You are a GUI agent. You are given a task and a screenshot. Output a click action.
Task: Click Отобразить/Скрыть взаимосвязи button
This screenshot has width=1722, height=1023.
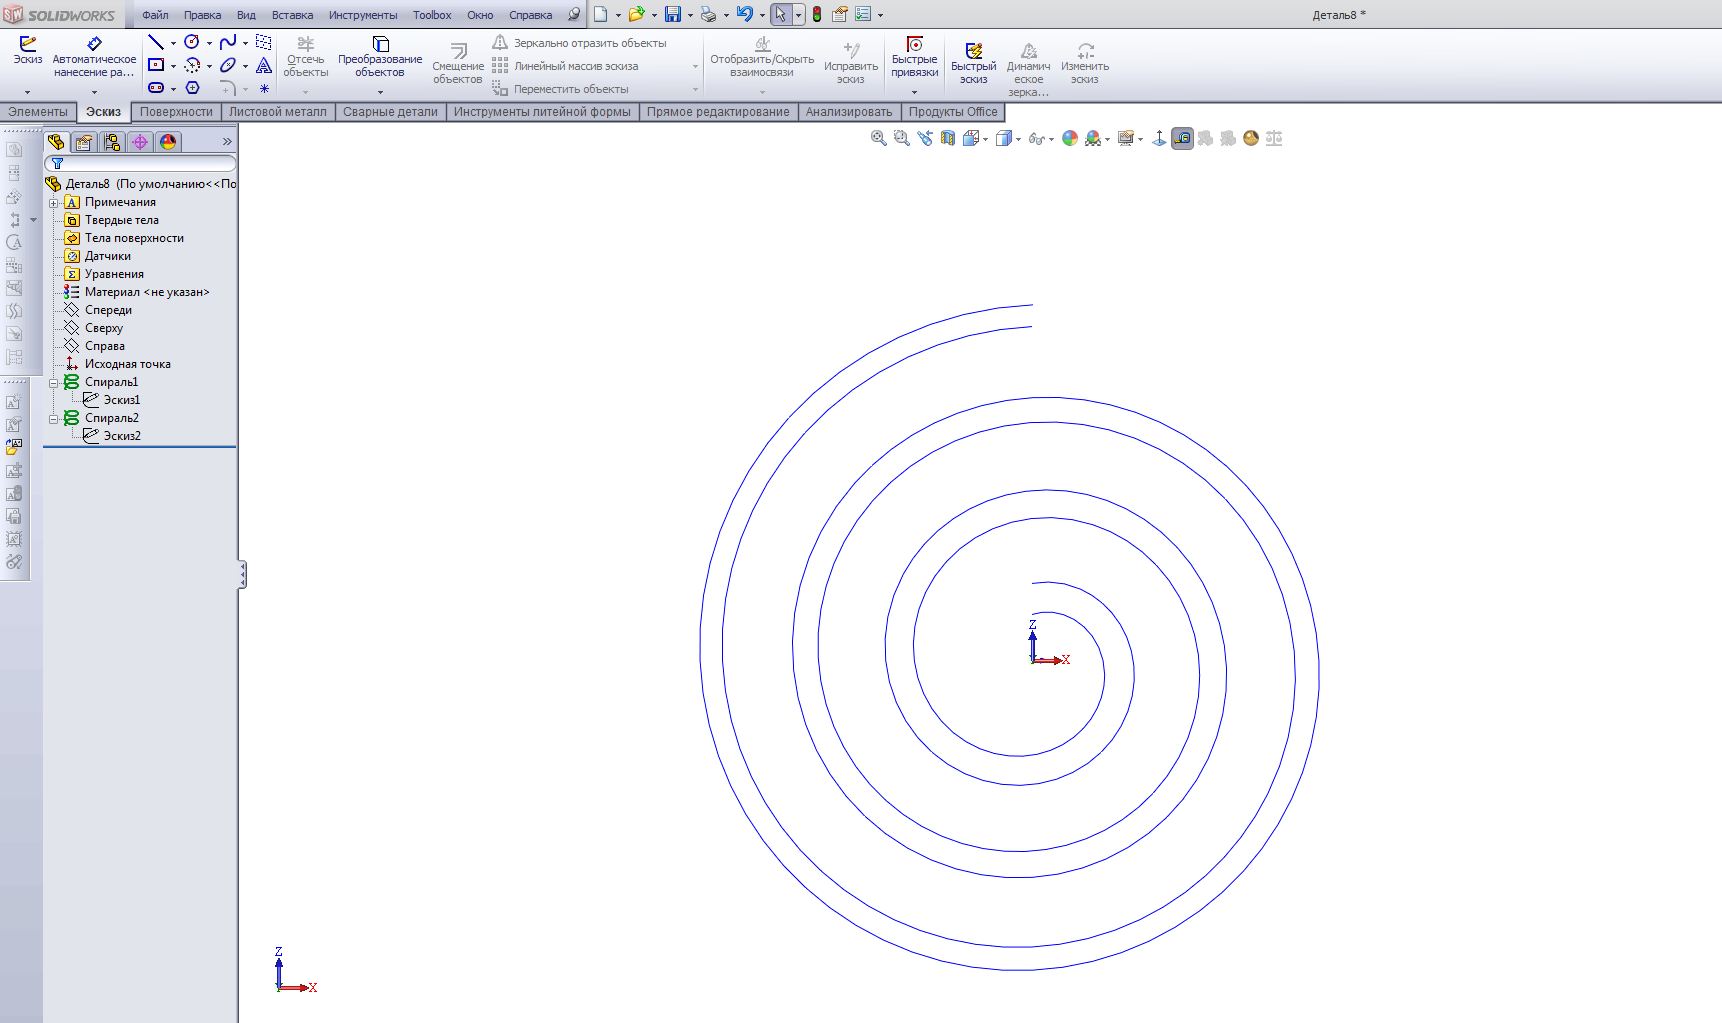(x=762, y=57)
